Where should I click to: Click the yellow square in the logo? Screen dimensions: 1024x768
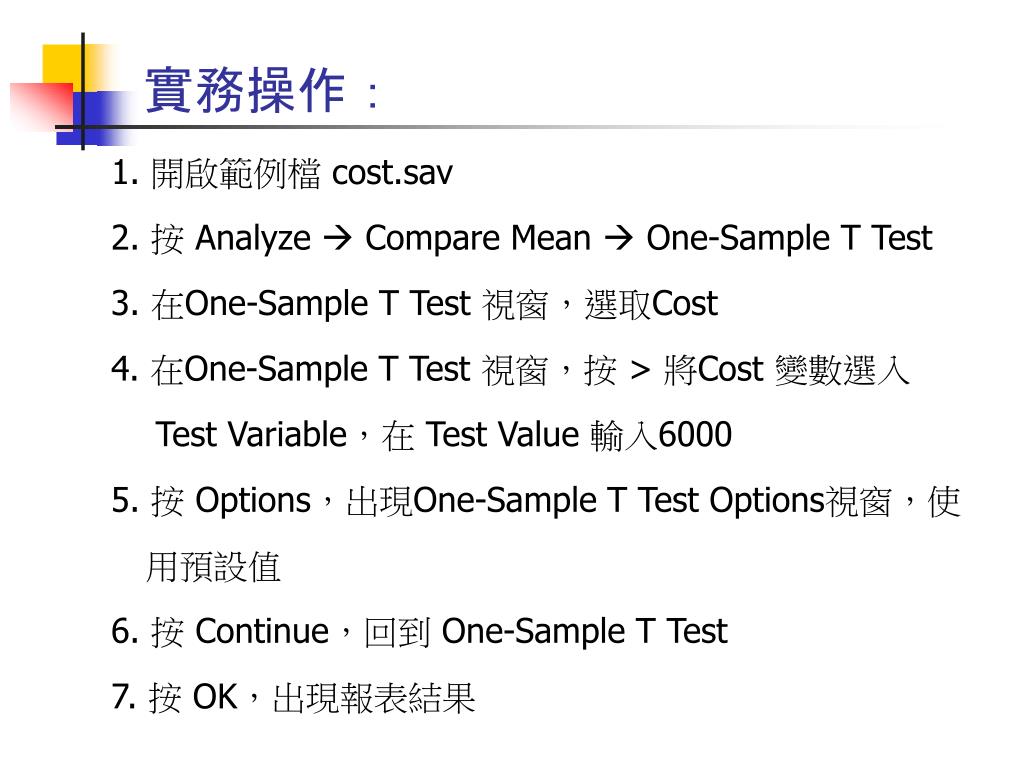[x=73, y=67]
